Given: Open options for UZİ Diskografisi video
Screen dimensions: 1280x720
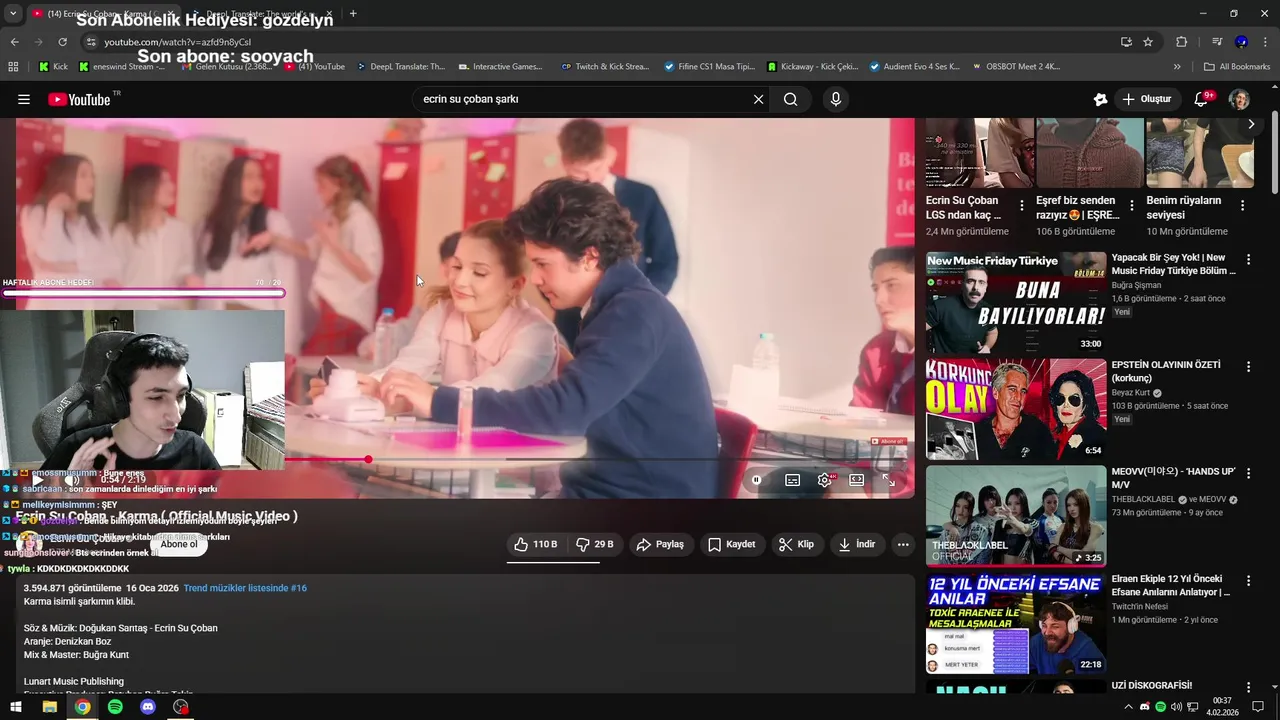Looking at the screenshot, I should click(x=1248, y=687).
